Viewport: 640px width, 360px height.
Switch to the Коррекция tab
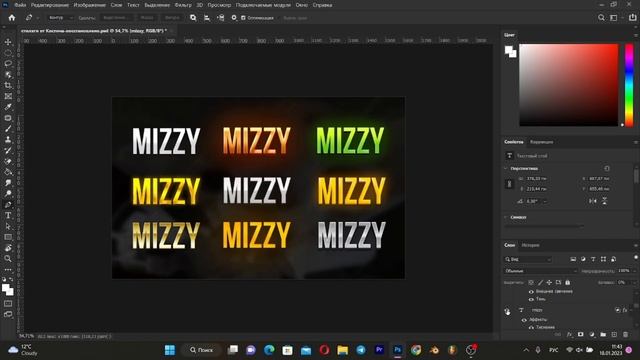tap(541, 142)
